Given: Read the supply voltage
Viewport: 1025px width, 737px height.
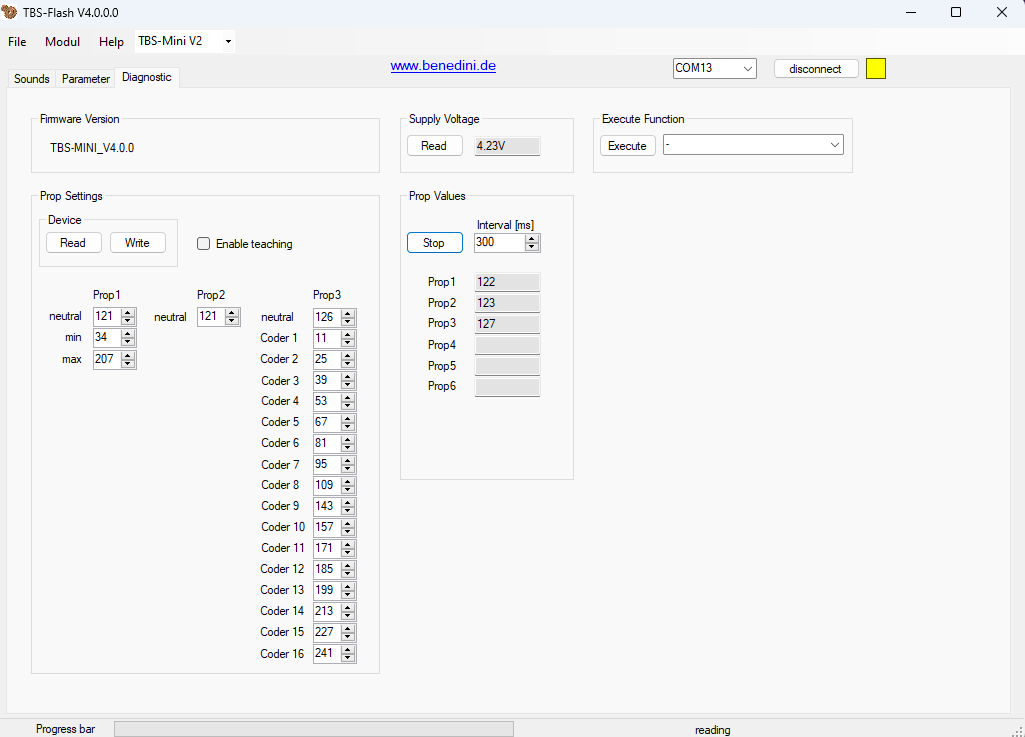Looking at the screenshot, I should coord(434,146).
